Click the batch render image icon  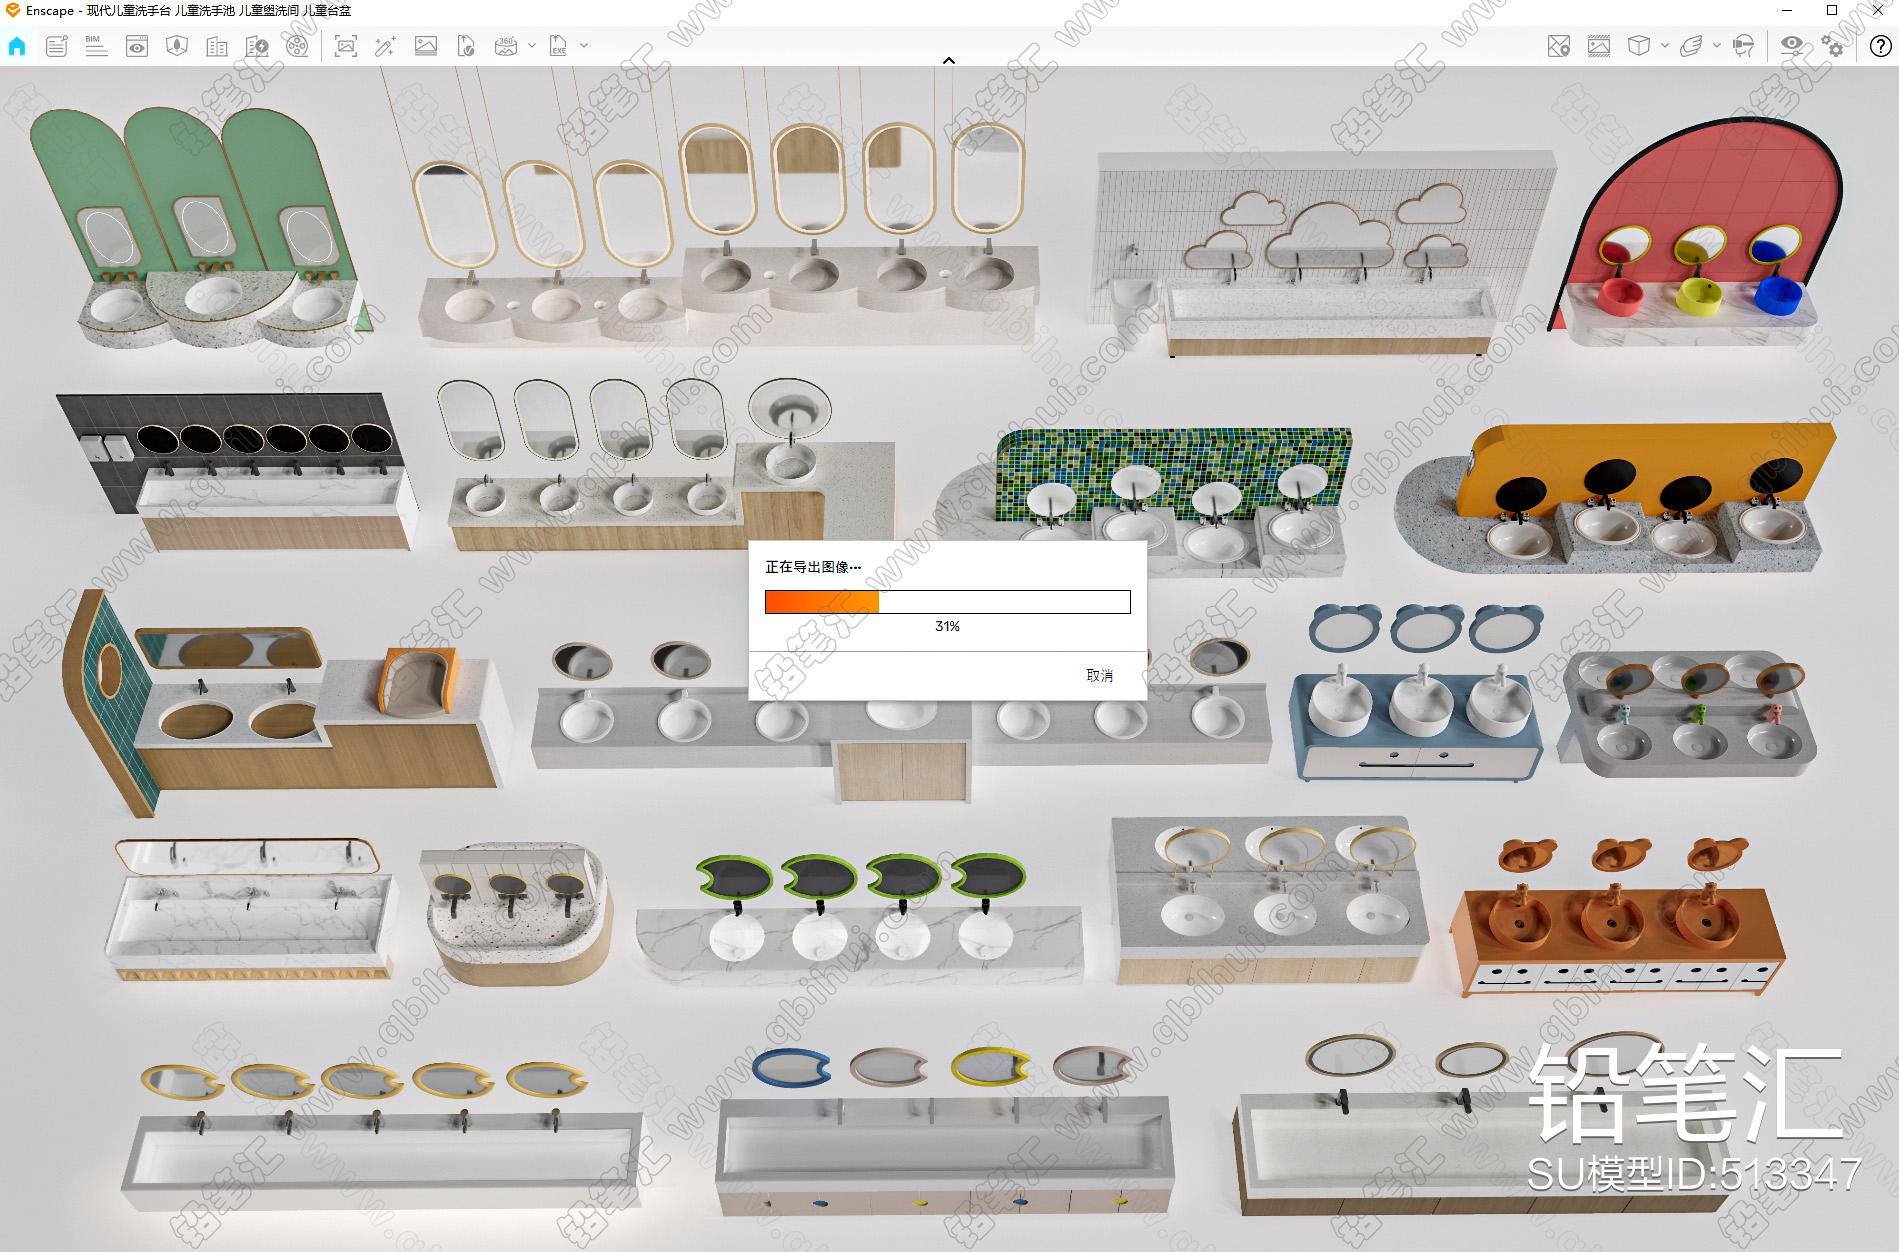(426, 46)
